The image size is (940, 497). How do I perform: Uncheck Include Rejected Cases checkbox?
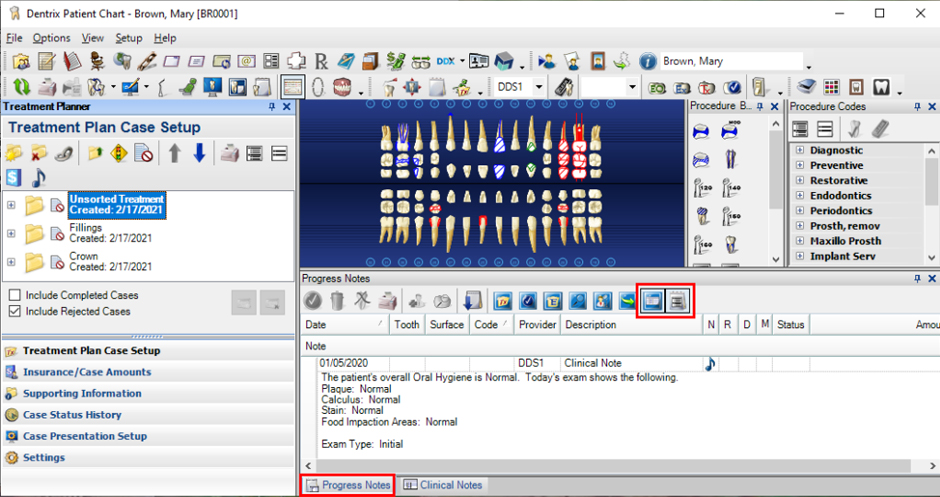click(x=15, y=312)
